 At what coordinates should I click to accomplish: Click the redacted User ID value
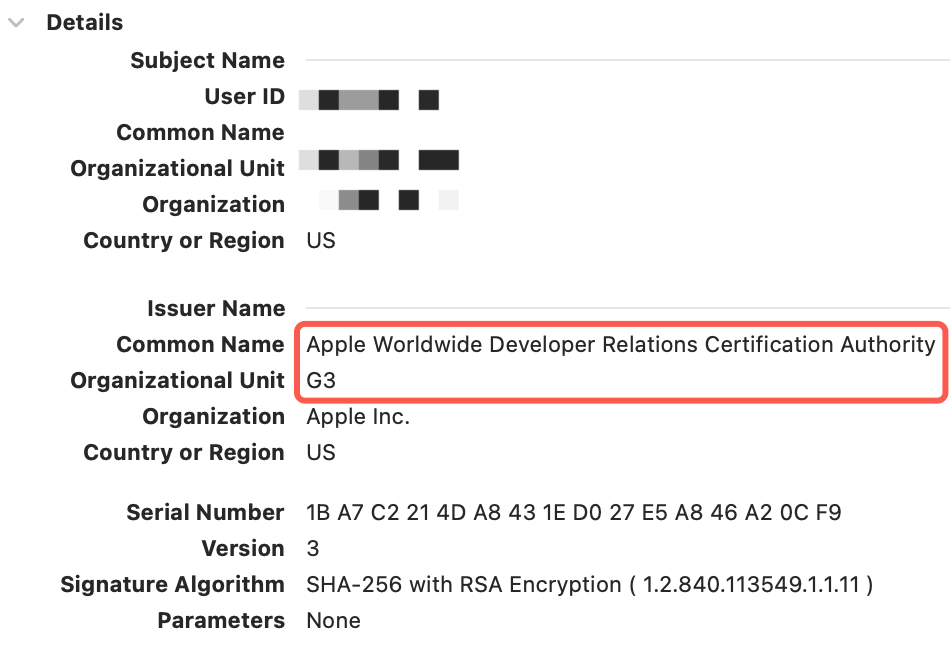[368, 100]
